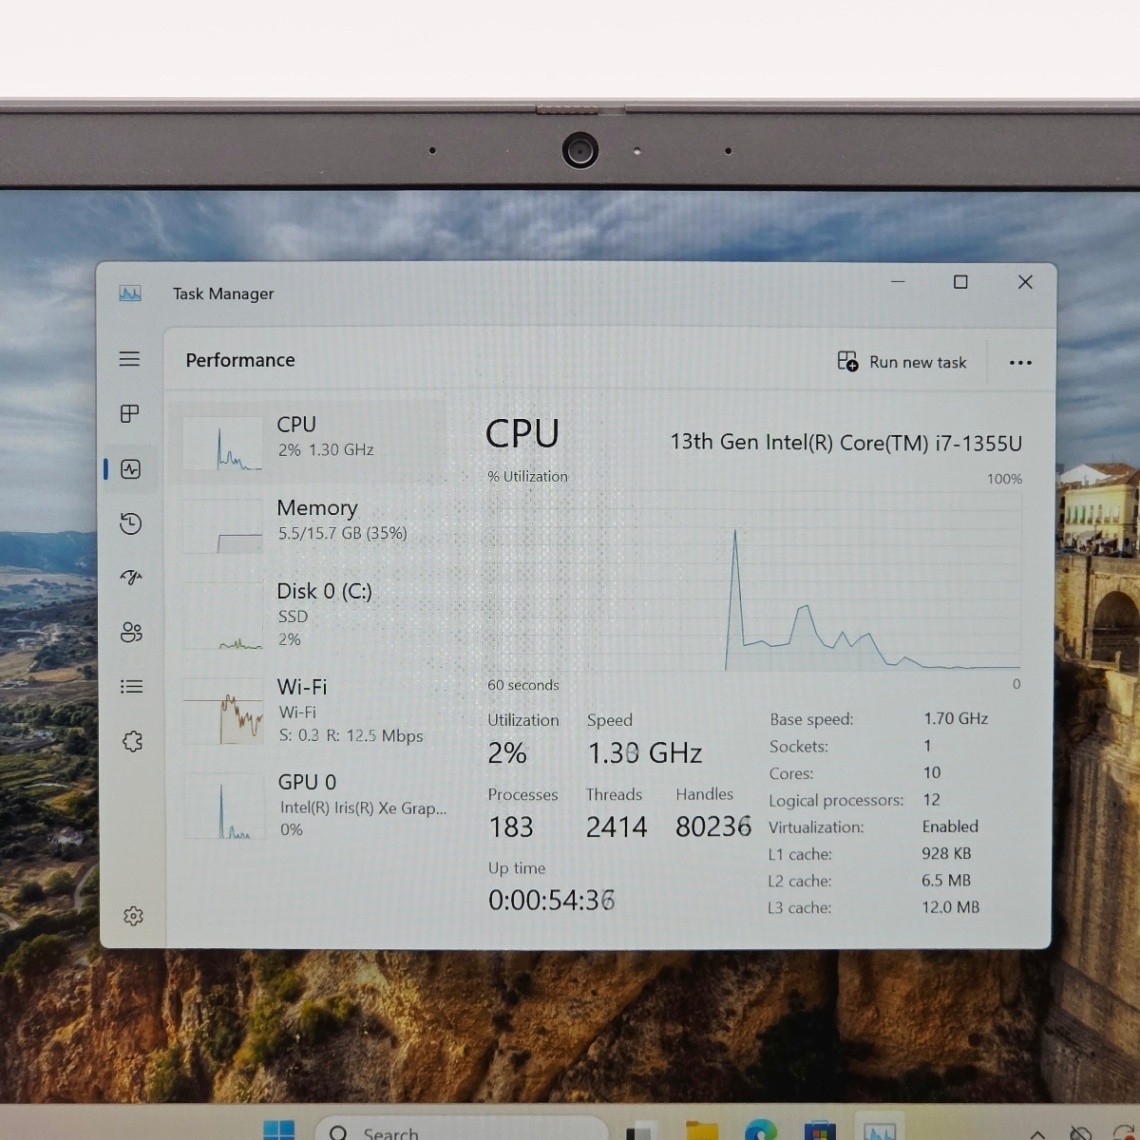The image size is (1140, 1140).
Task: Click the 1.30 GHz speed value
Action: click(644, 753)
